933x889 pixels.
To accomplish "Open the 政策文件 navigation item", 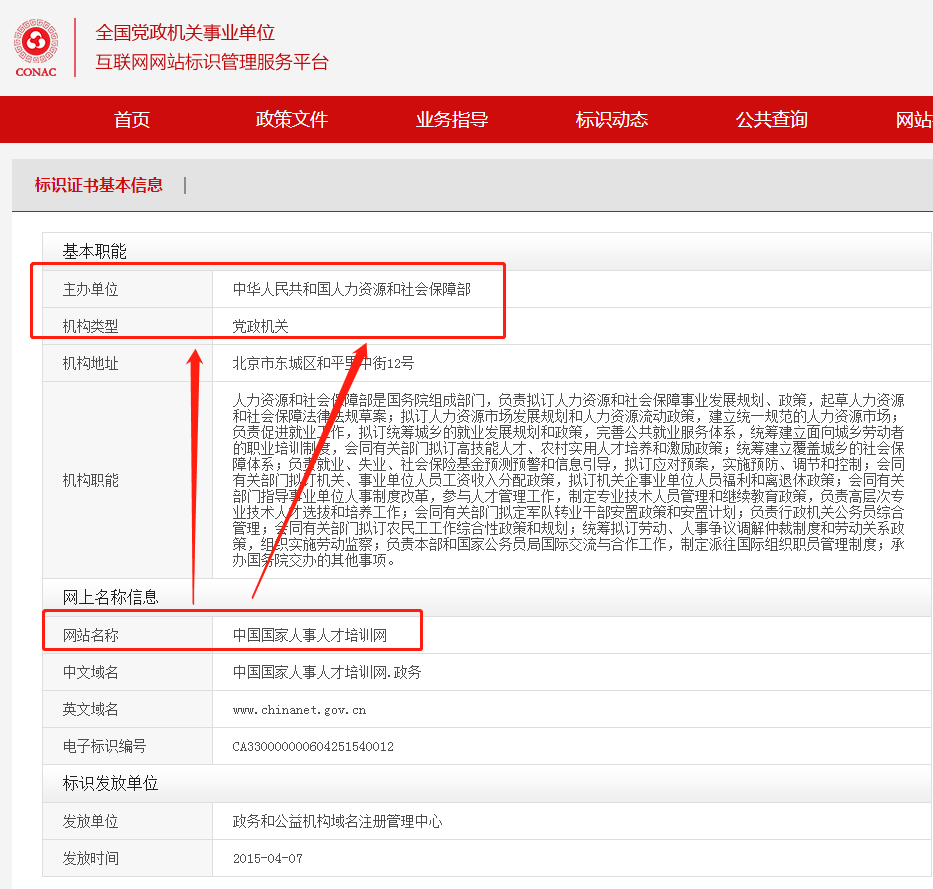I will [292, 120].
